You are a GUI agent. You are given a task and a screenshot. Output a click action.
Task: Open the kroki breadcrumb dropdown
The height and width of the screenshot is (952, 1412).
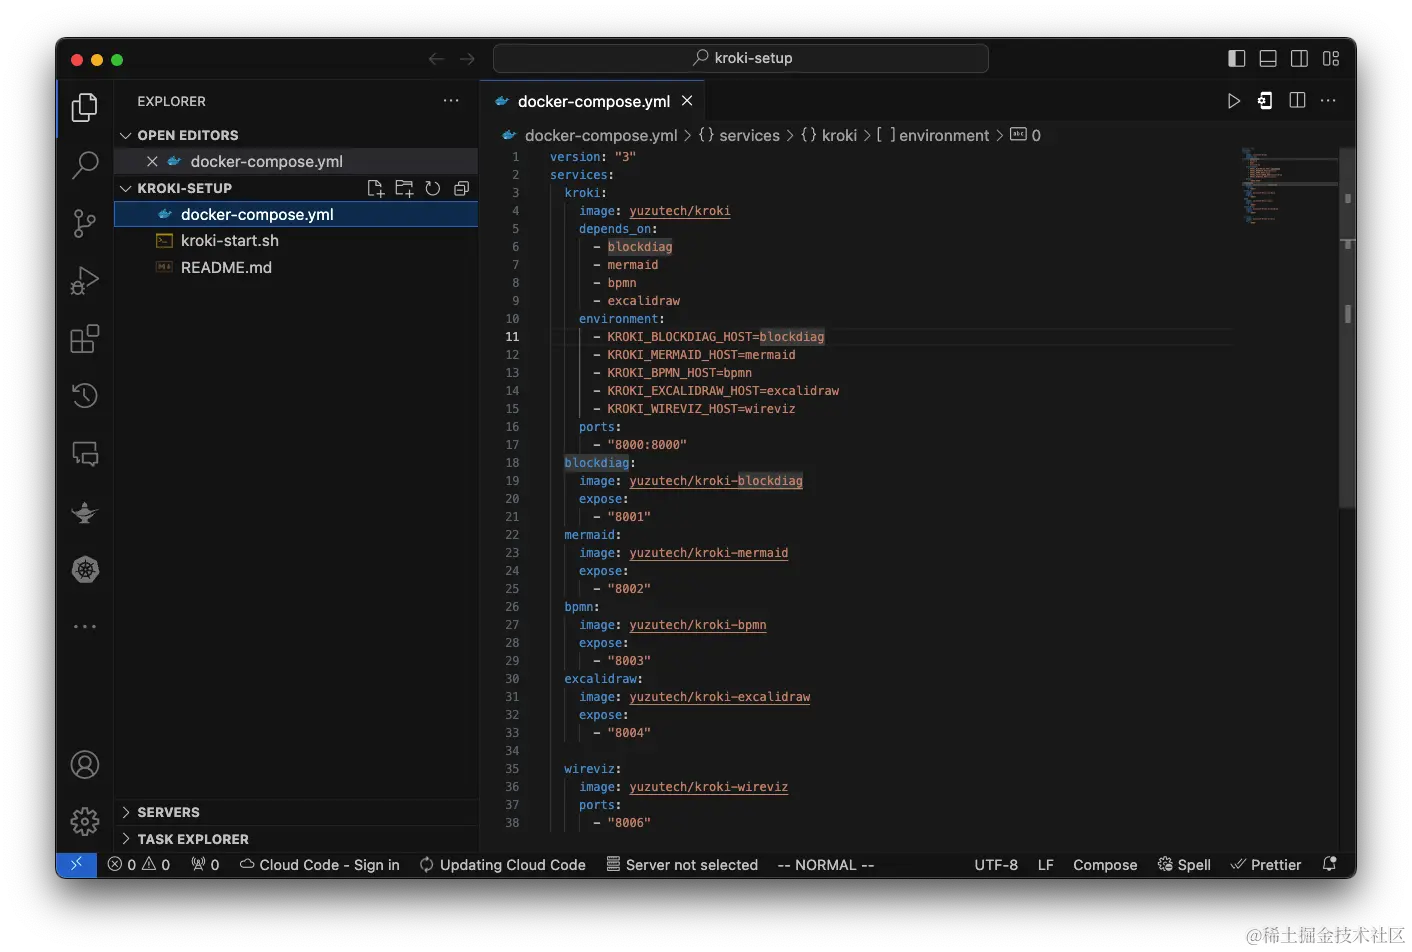tap(829, 135)
